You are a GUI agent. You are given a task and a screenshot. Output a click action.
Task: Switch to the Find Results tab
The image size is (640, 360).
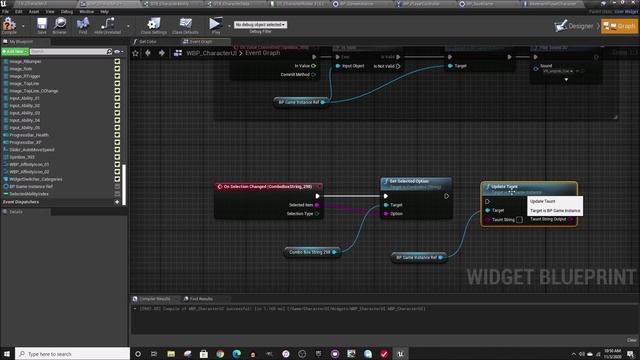click(x=201, y=299)
